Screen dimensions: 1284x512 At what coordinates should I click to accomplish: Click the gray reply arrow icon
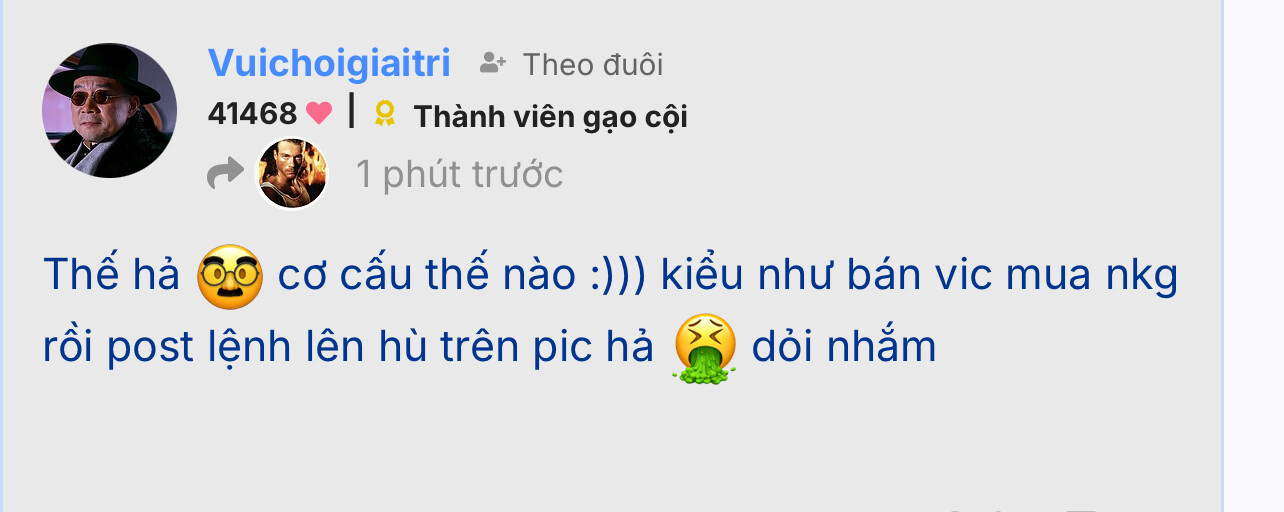click(x=225, y=174)
